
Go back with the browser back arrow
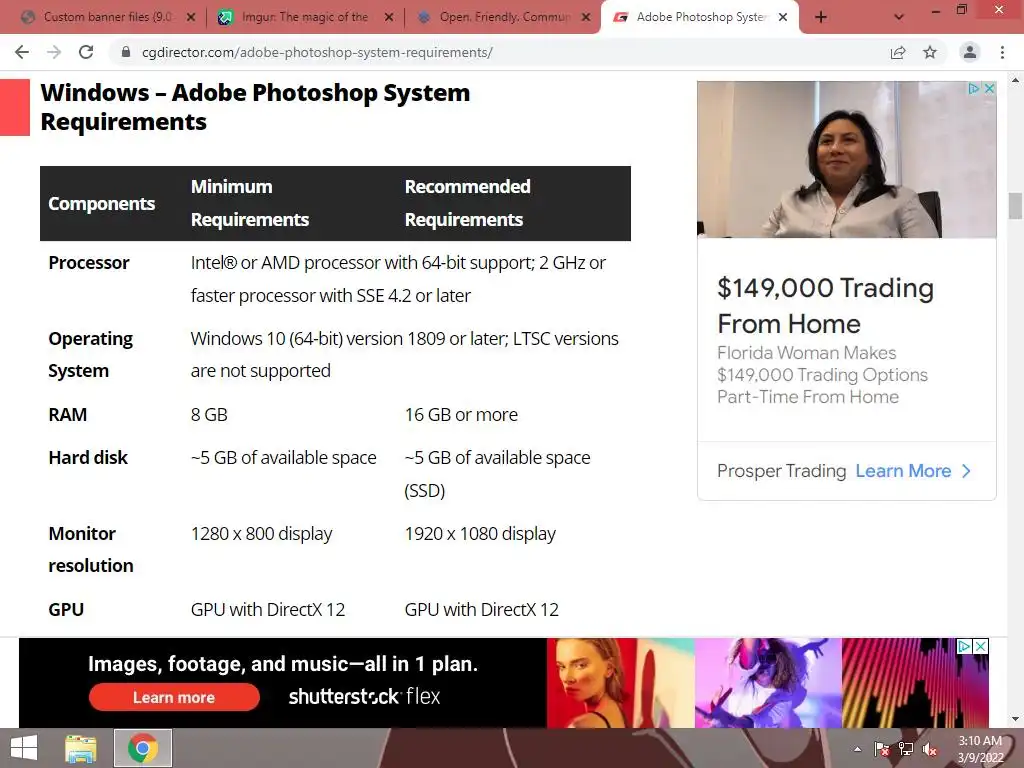(x=22, y=52)
